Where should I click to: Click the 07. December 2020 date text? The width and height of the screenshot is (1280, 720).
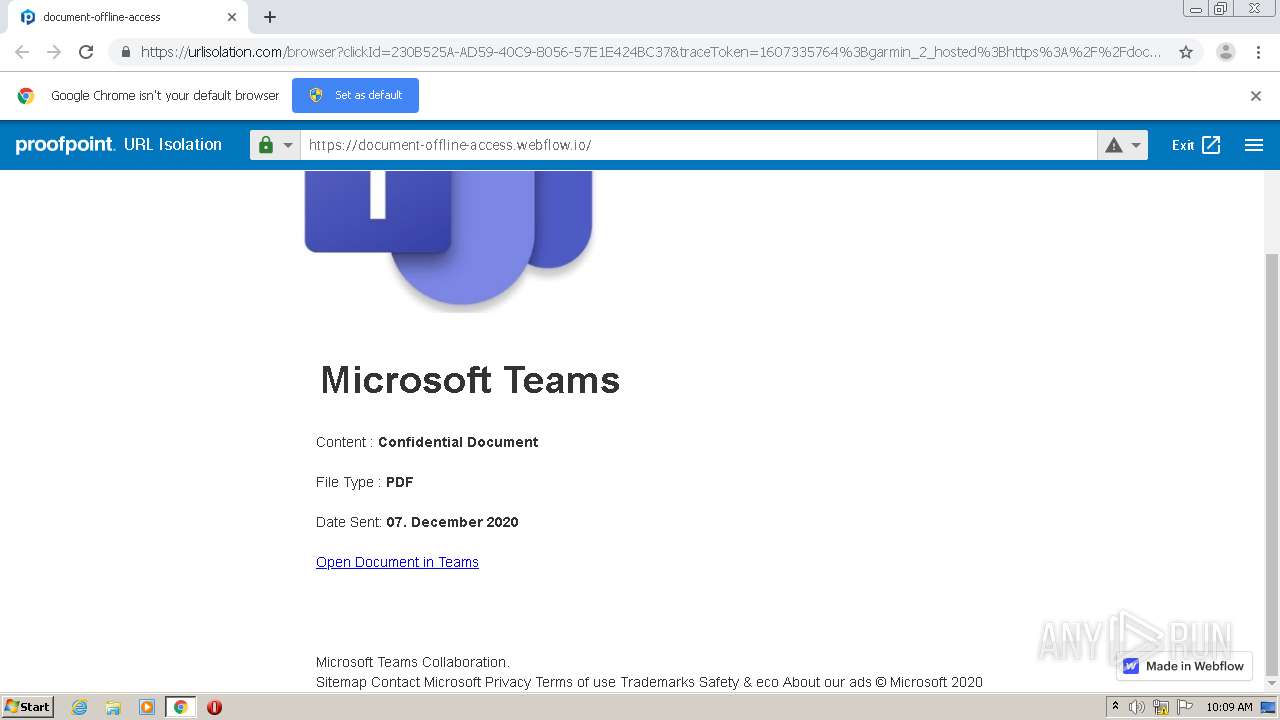pos(452,522)
